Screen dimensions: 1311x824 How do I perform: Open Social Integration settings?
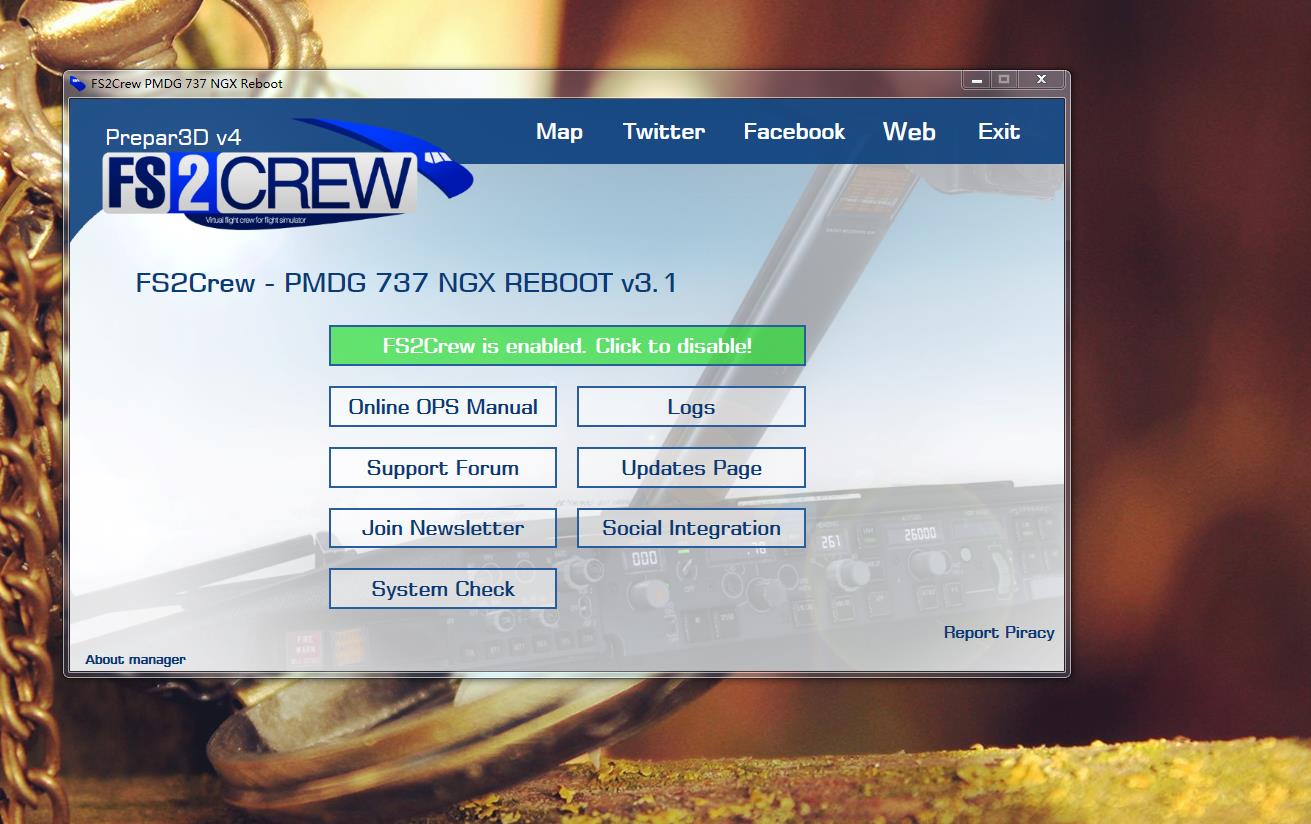pyautogui.click(x=691, y=528)
